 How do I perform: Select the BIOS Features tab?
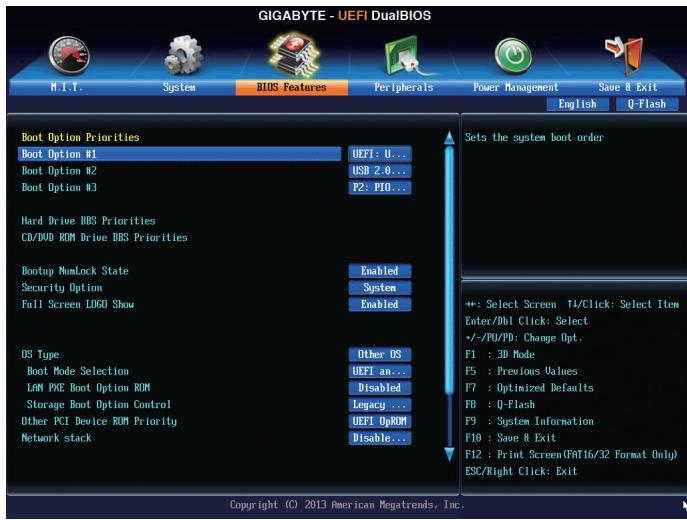coord(292,87)
